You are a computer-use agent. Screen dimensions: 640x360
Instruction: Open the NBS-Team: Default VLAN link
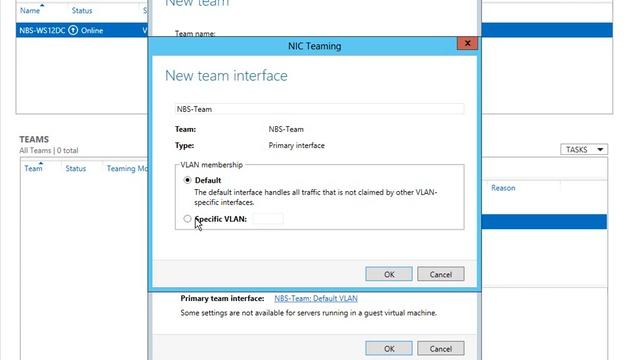tap(316, 298)
